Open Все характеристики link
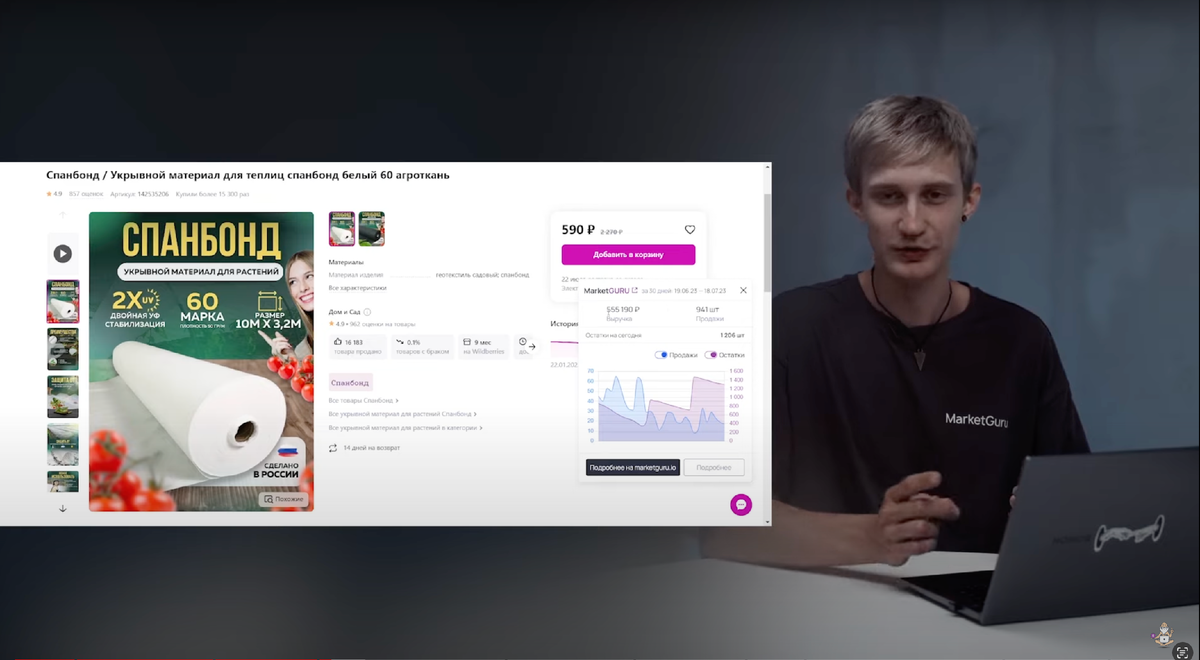 coord(358,288)
